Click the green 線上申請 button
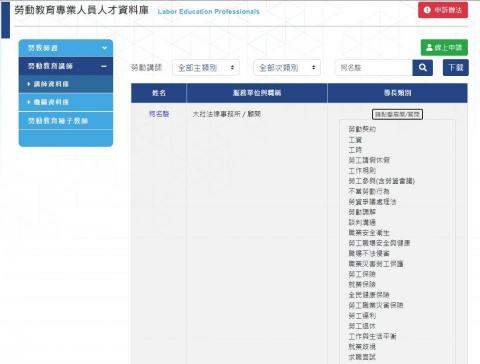Viewport: 480px width, 364px height. [444, 48]
